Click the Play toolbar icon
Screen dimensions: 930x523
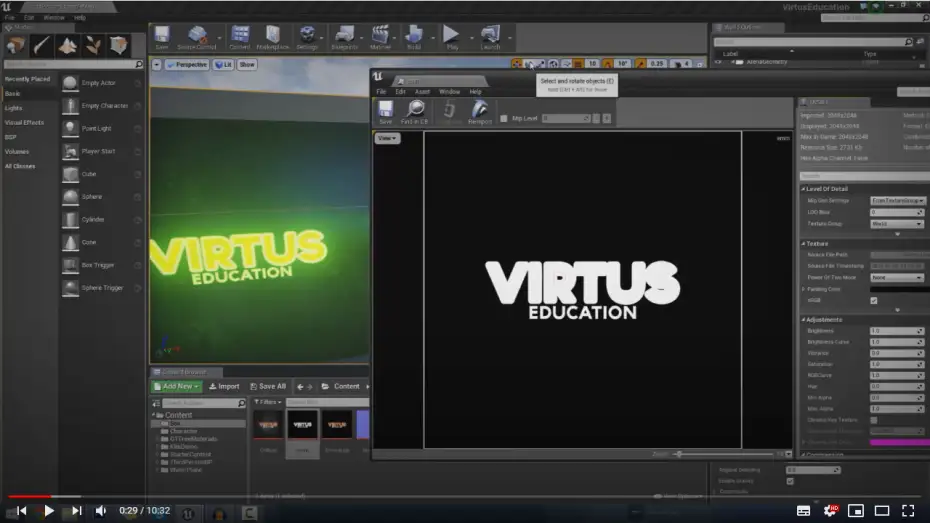coord(451,36)
